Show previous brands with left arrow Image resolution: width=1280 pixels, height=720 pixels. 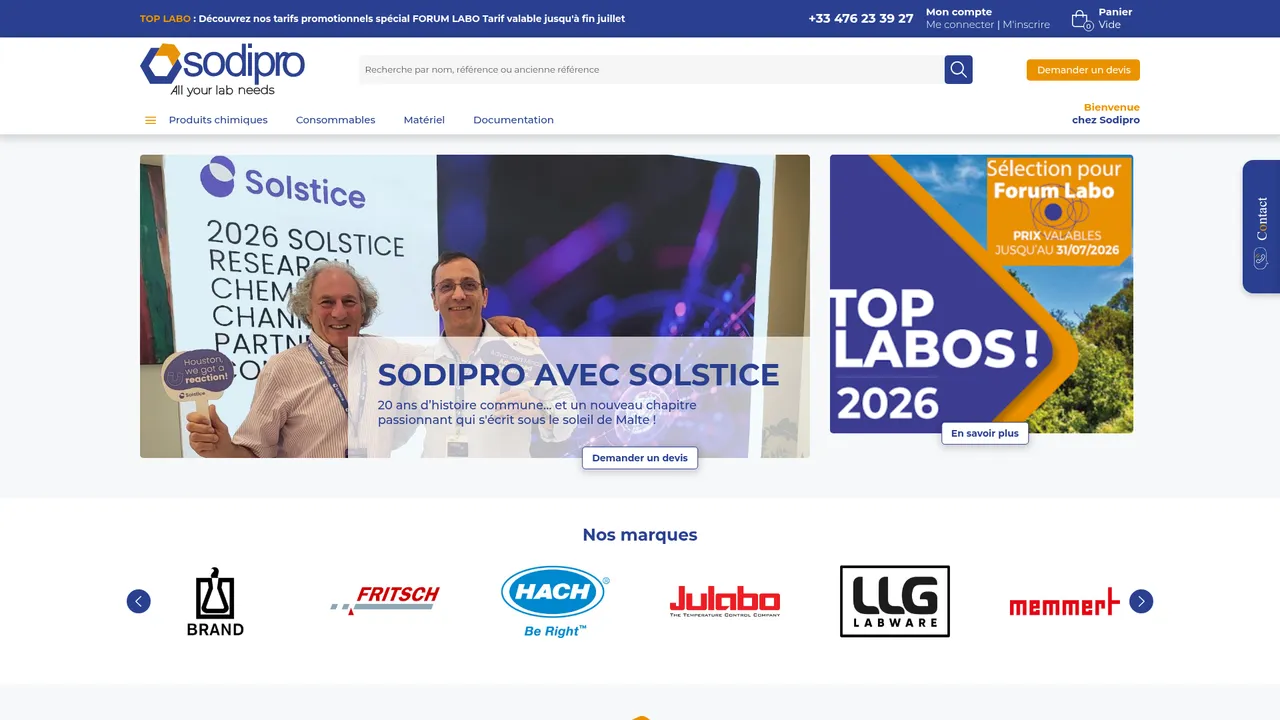[x=139, y=601]
